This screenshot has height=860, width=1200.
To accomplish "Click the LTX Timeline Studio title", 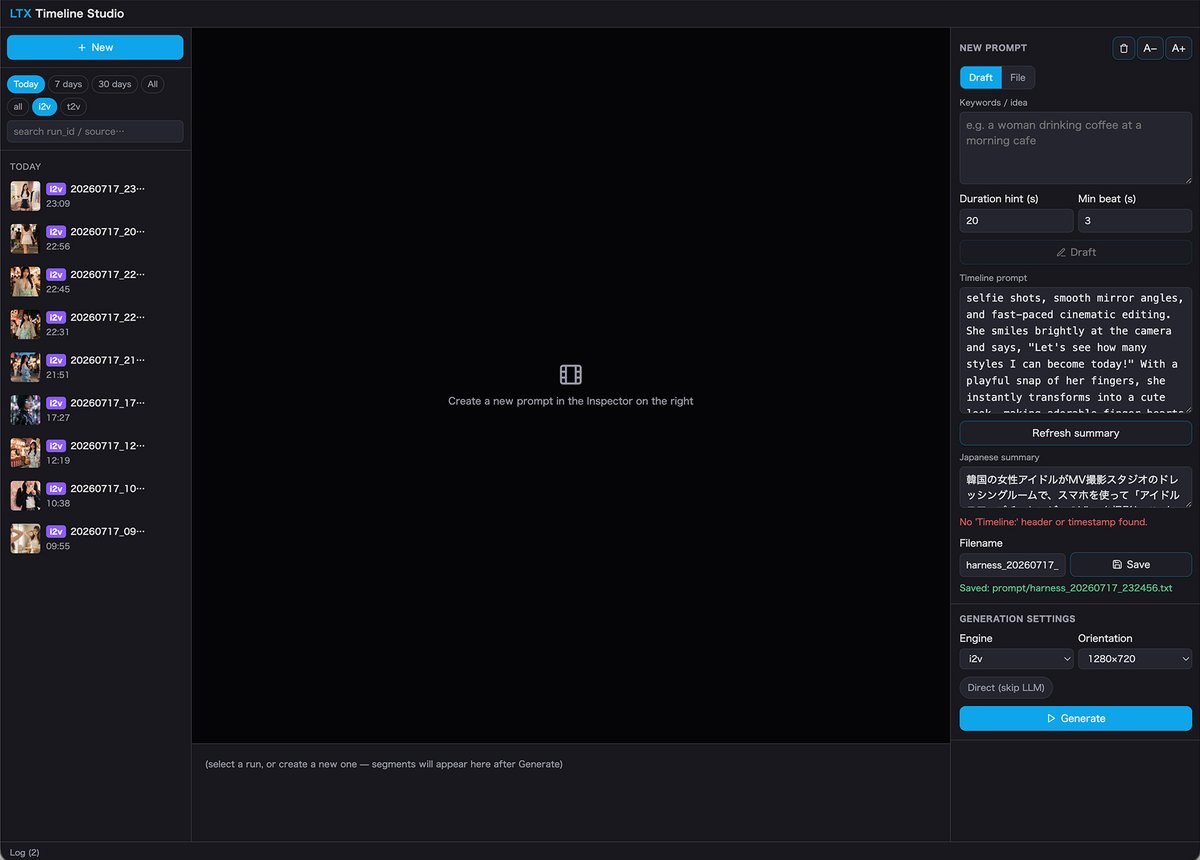I will click(67, 14).
